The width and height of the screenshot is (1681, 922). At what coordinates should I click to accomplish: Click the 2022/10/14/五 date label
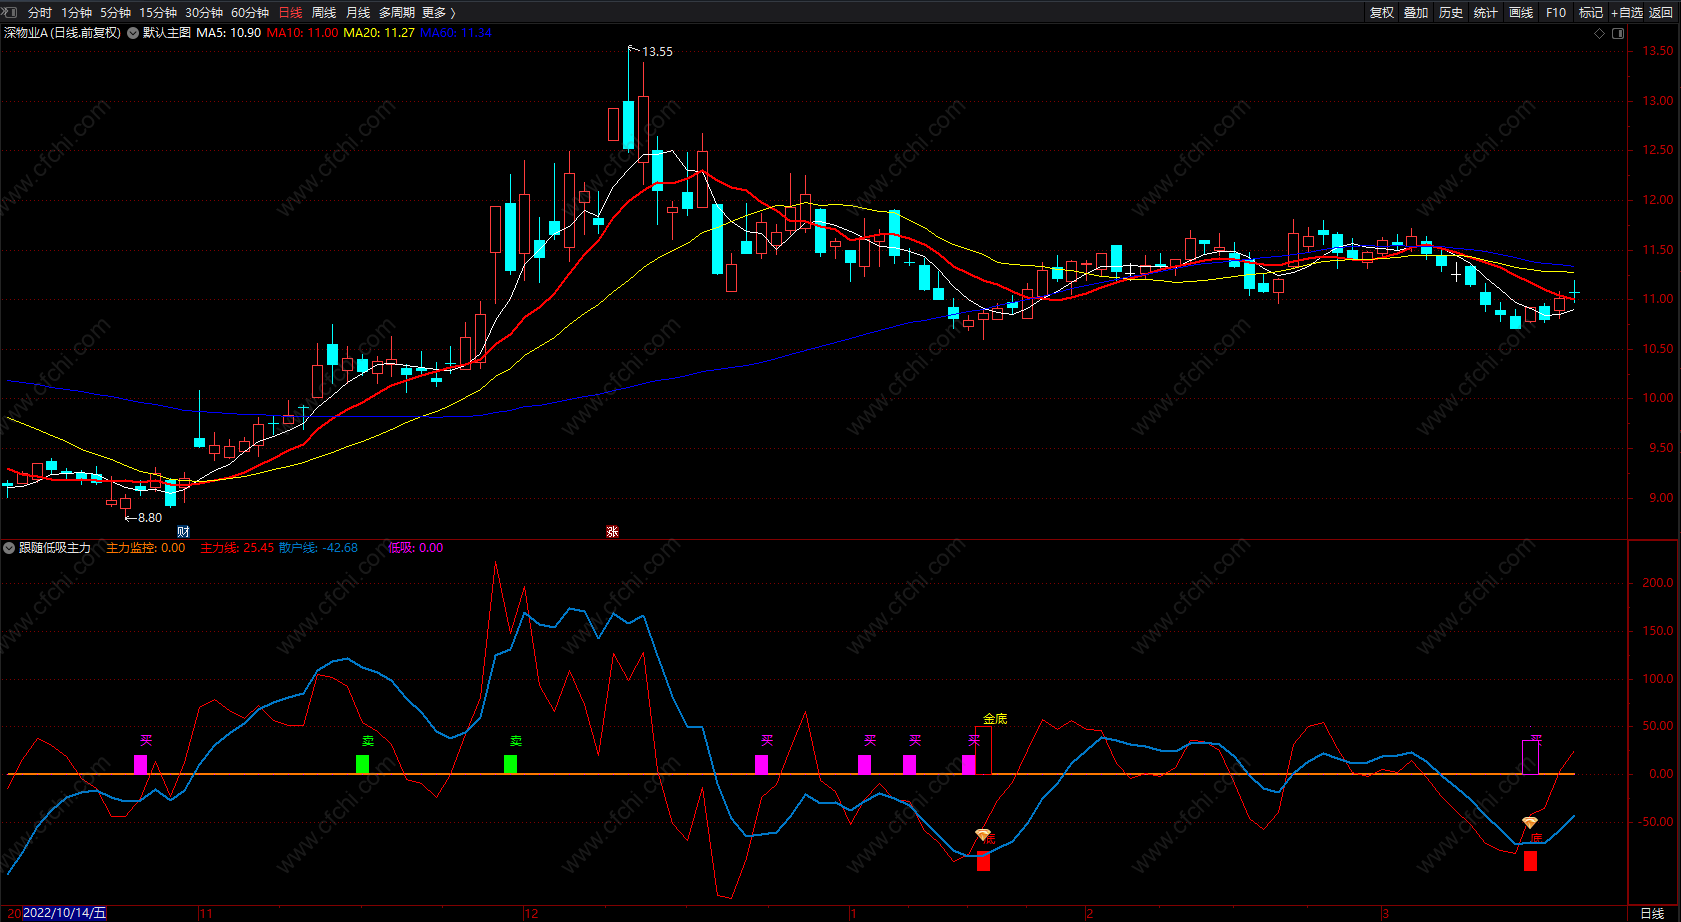pyautogui.click(x=65, y=913)
